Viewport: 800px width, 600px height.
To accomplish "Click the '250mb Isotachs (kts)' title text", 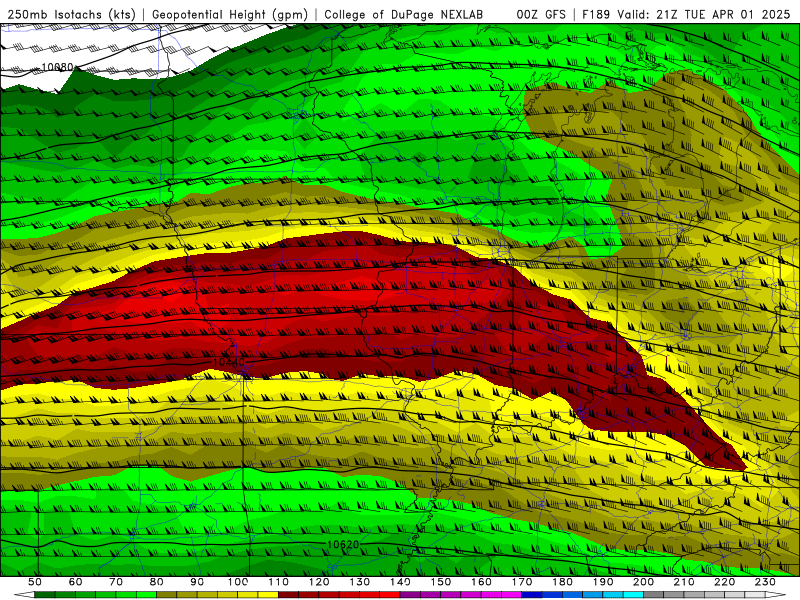I will pos(71,14).
